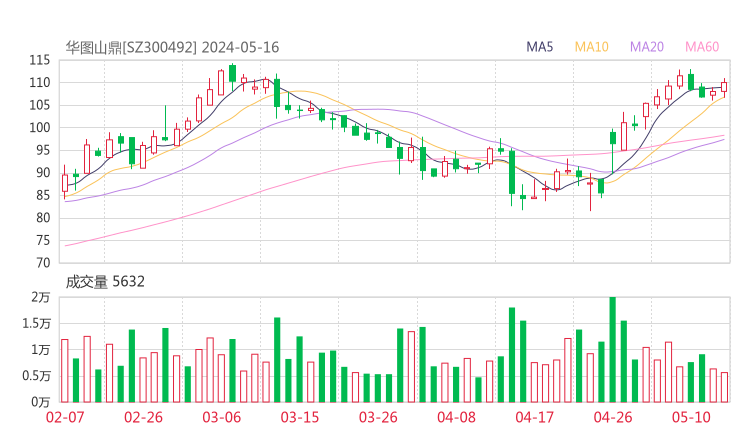The height and width of the screenshot is (440, 740).
Task: Click the MA10 legend label
Action: pos(591,47)
